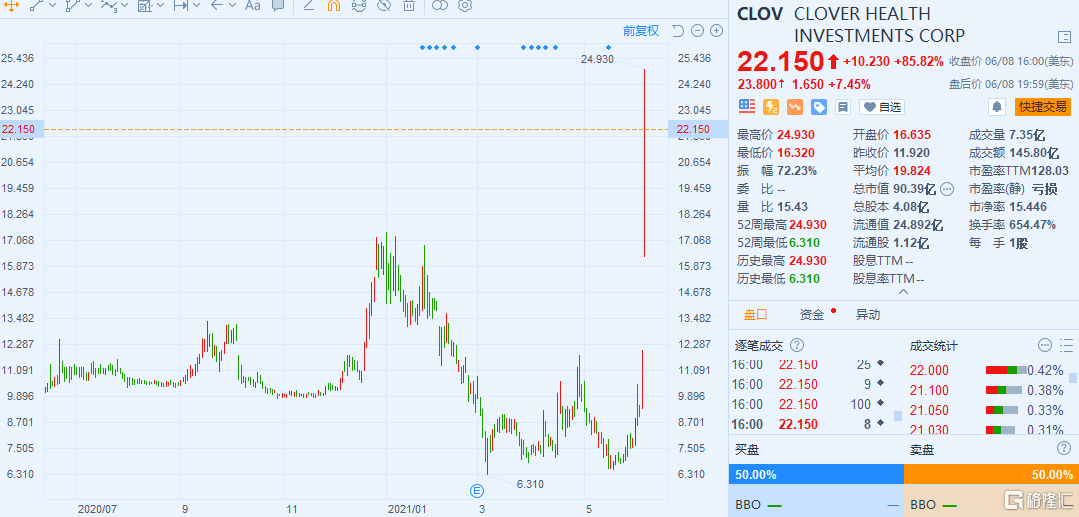
Task: Click more options icon beside 成交统计
Action: 1045,345
